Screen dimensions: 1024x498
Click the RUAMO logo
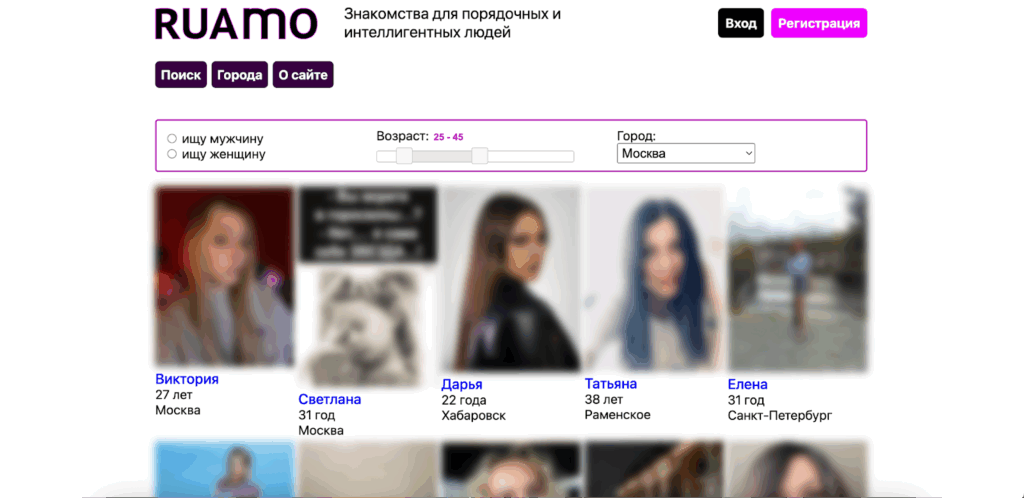coord(236,24)
